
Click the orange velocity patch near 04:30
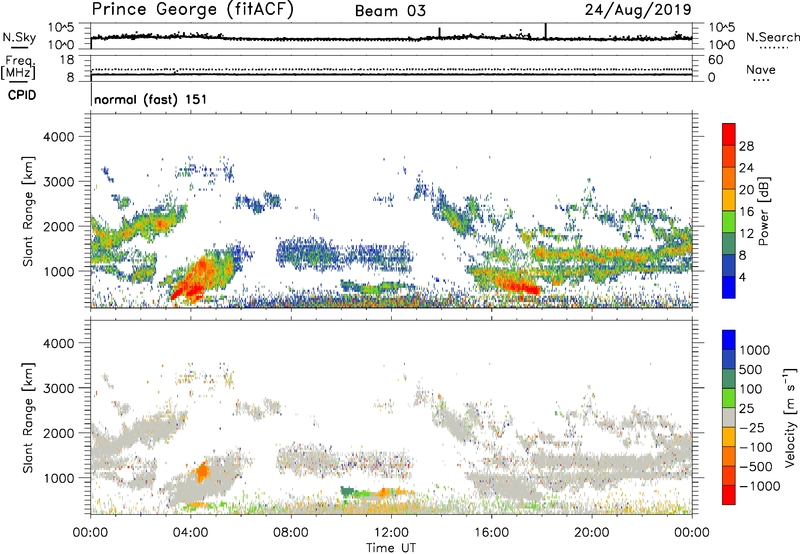(203, 472)
